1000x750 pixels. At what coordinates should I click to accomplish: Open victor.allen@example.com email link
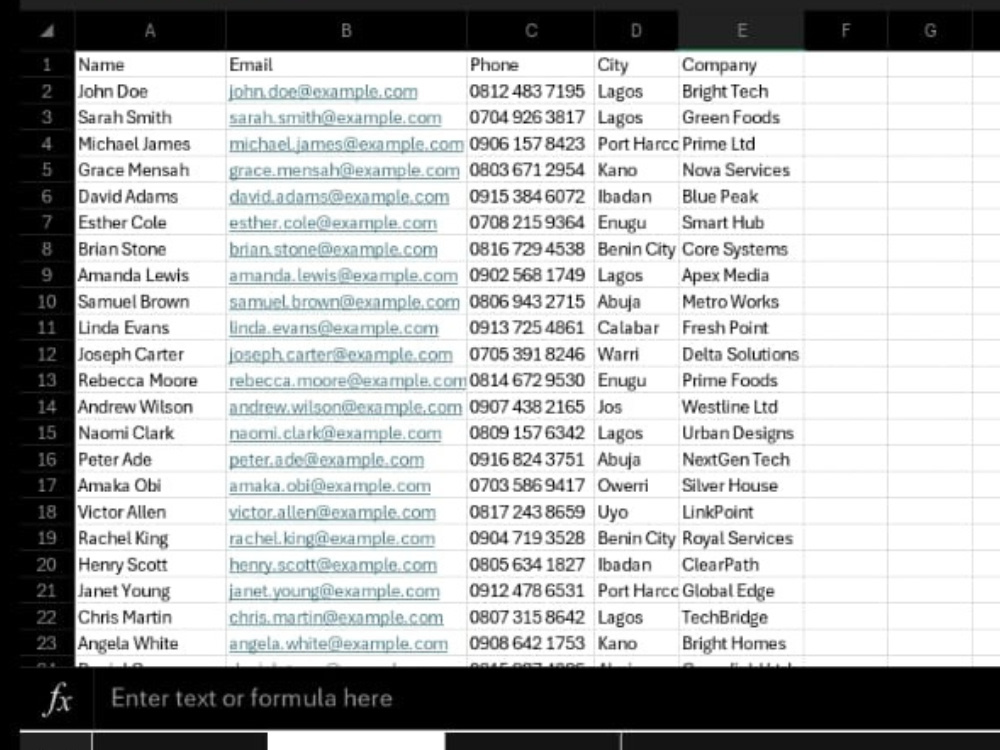click(332, 512)
